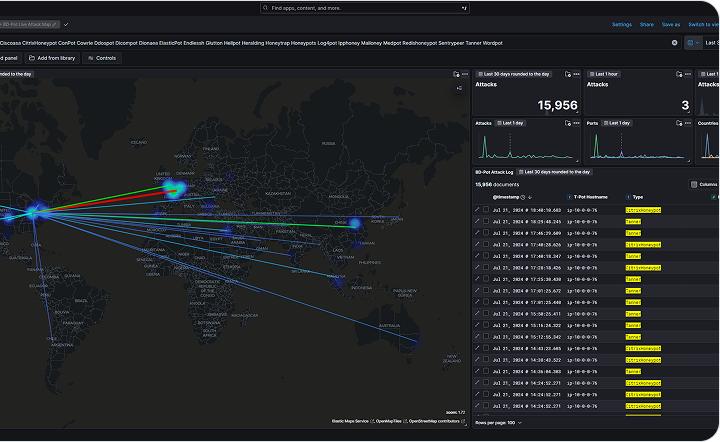The width and height of the screenshot is (720, 442).
Task: Select checkbox for the 17:40:28.626 row
Action: click(486, 244)
